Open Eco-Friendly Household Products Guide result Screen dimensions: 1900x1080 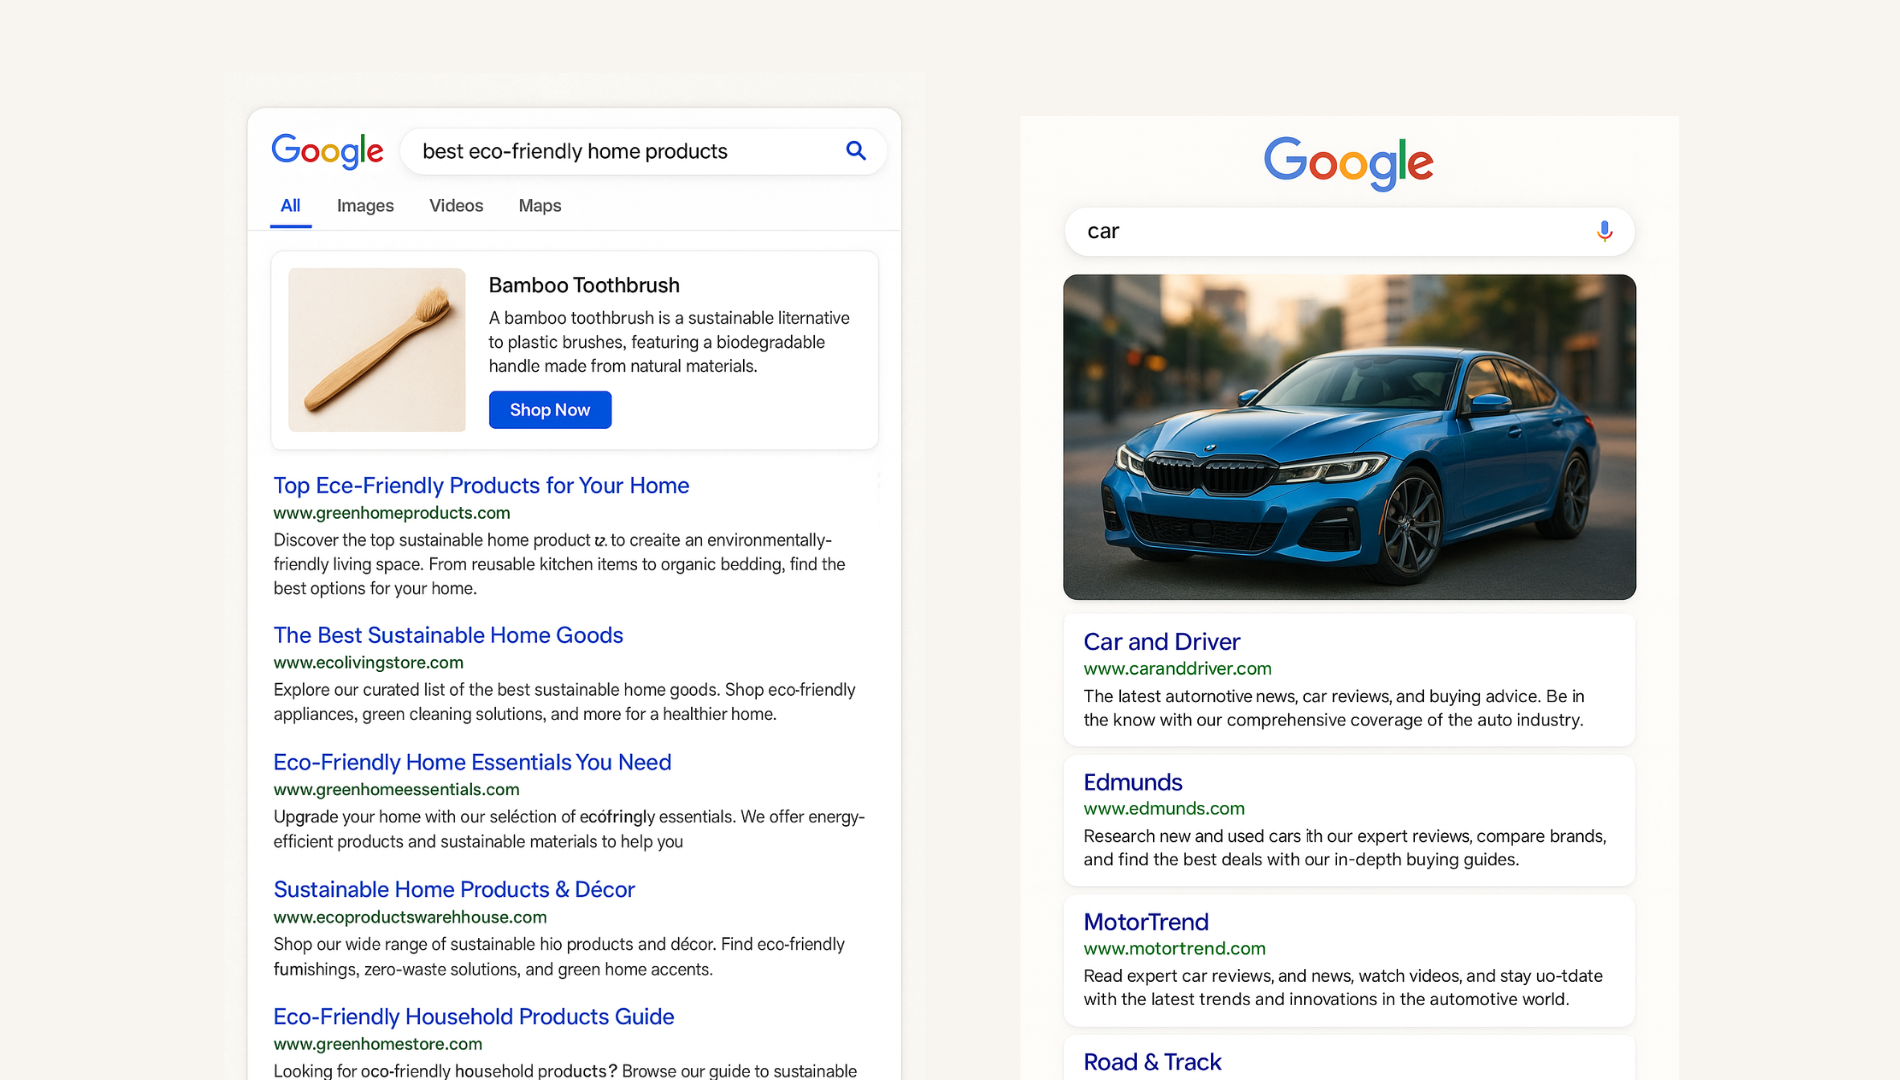[x=474, y=1017]
